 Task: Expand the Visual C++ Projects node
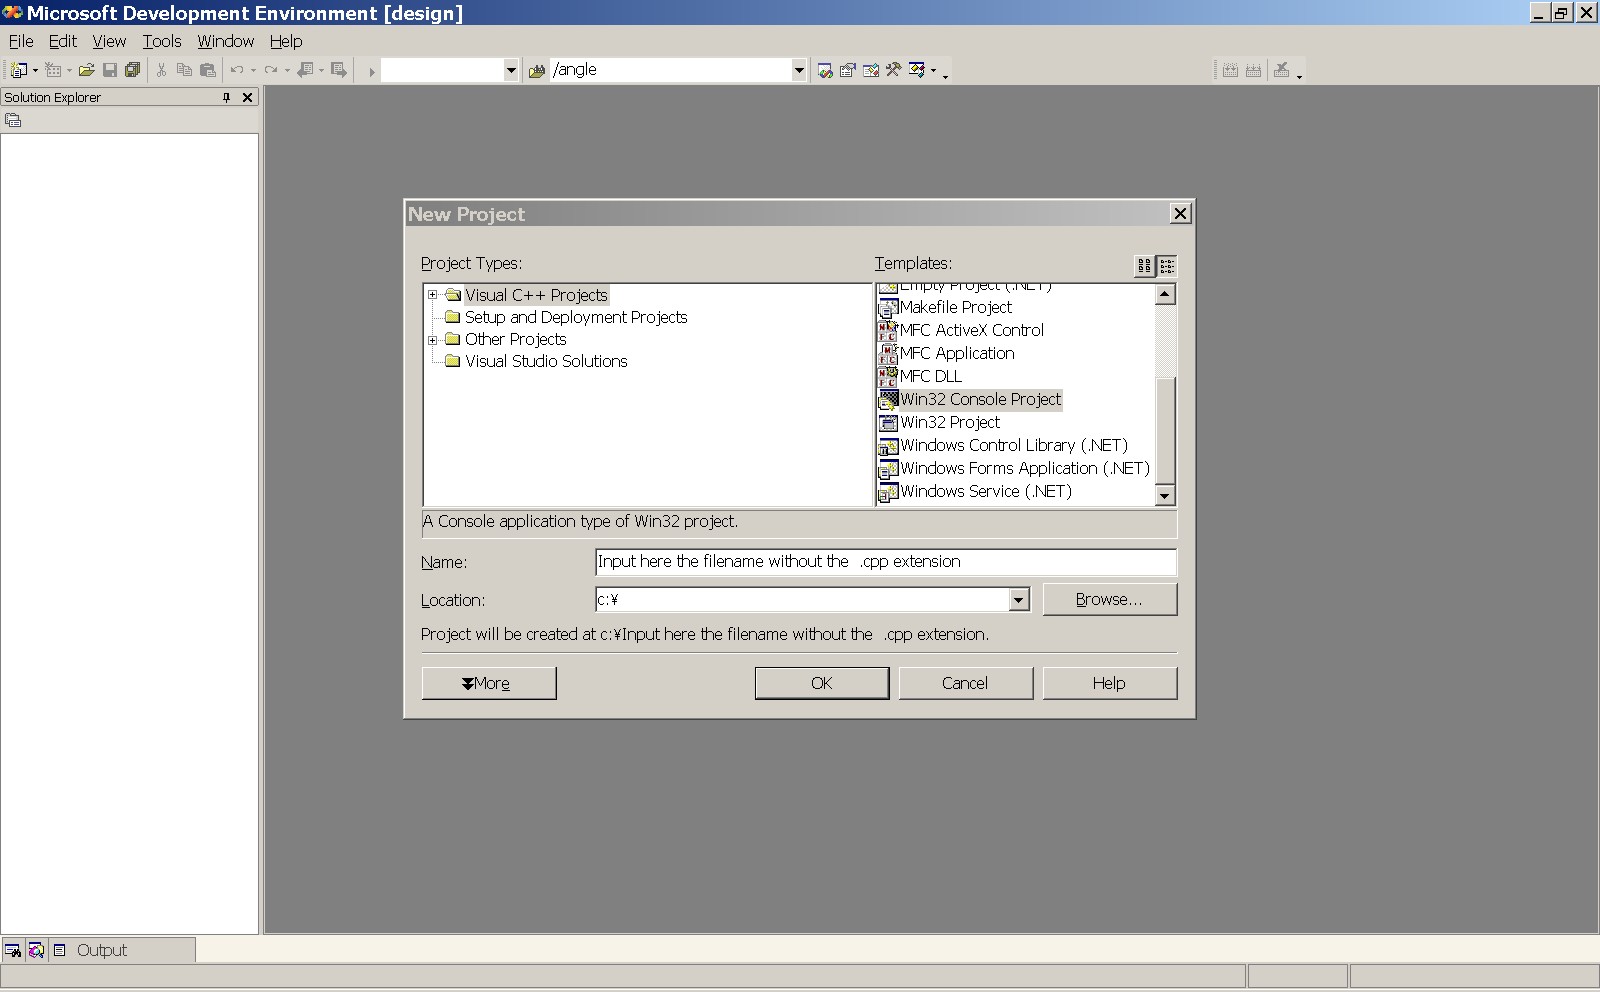[x=433, y=295]
